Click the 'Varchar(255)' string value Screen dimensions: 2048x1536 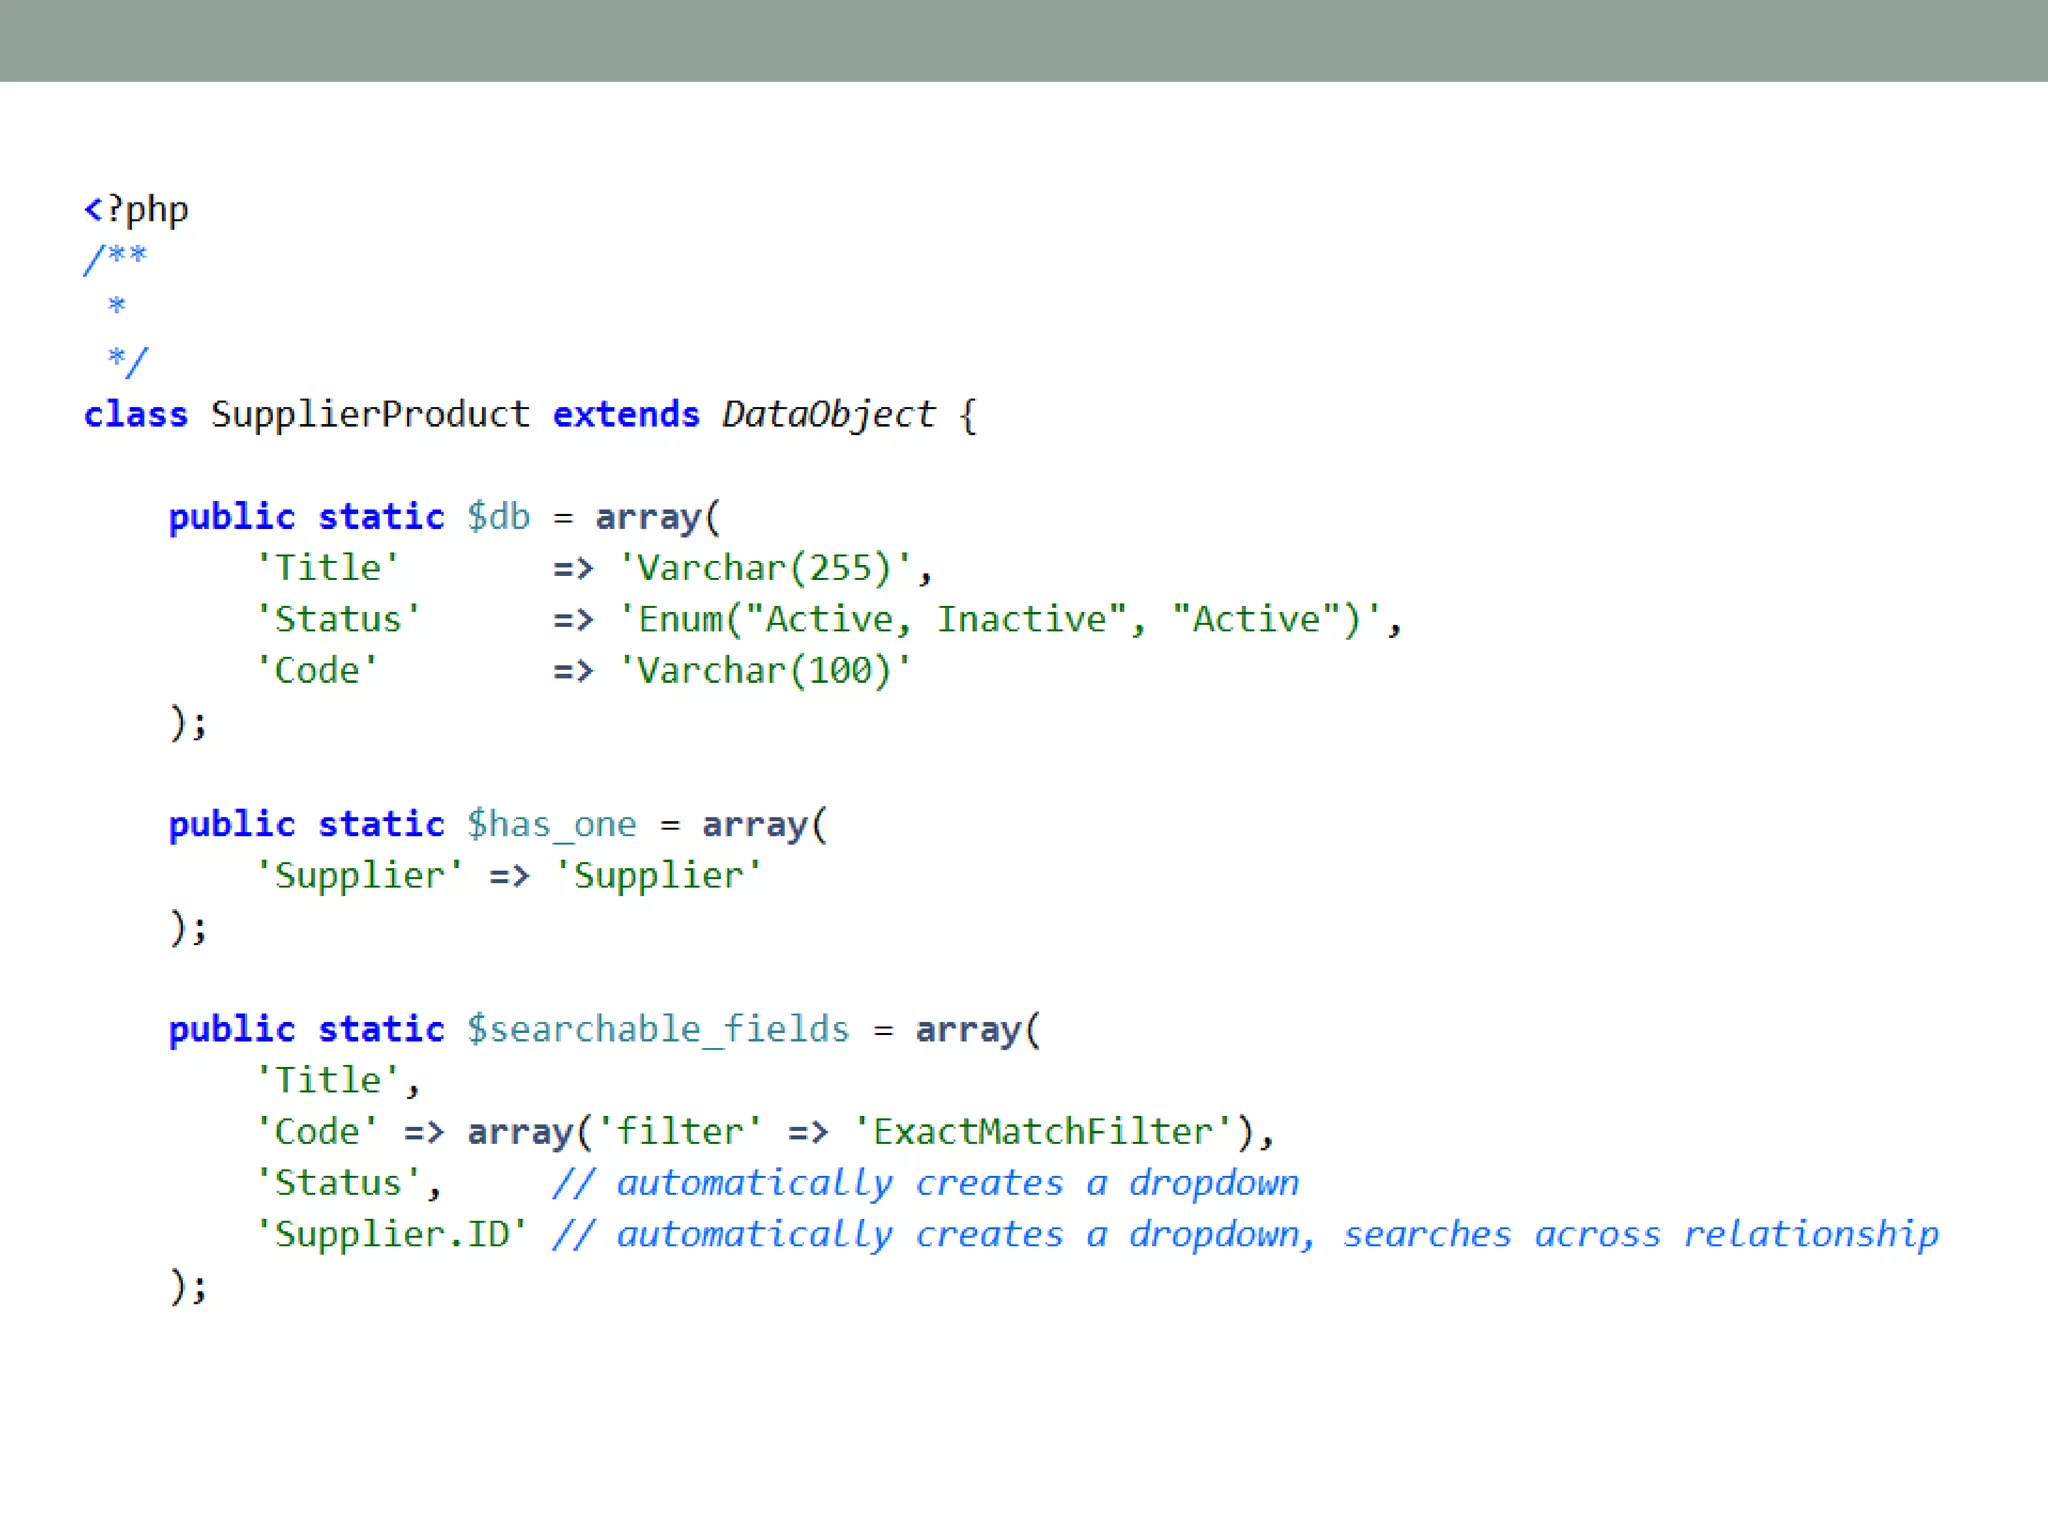coord(765,568)
